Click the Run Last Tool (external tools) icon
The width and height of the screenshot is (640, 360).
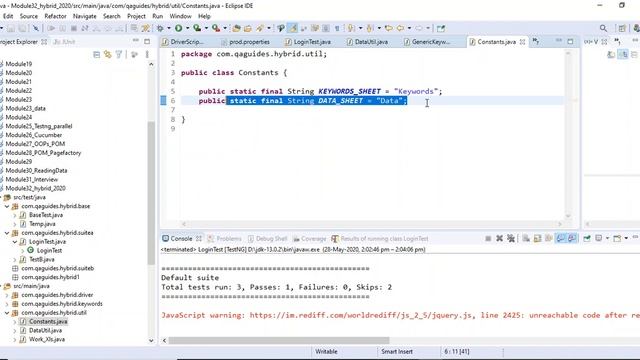click(216, 28)
